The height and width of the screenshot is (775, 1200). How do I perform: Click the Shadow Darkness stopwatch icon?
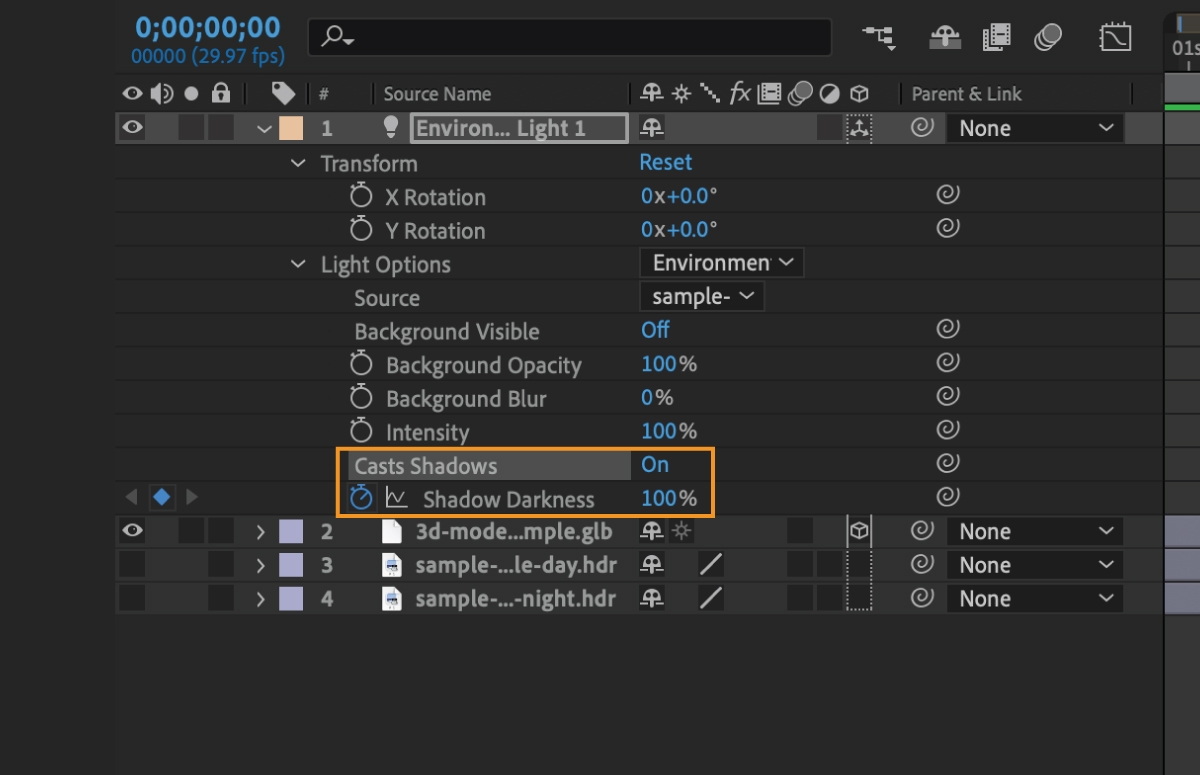[x=361, y=497]
